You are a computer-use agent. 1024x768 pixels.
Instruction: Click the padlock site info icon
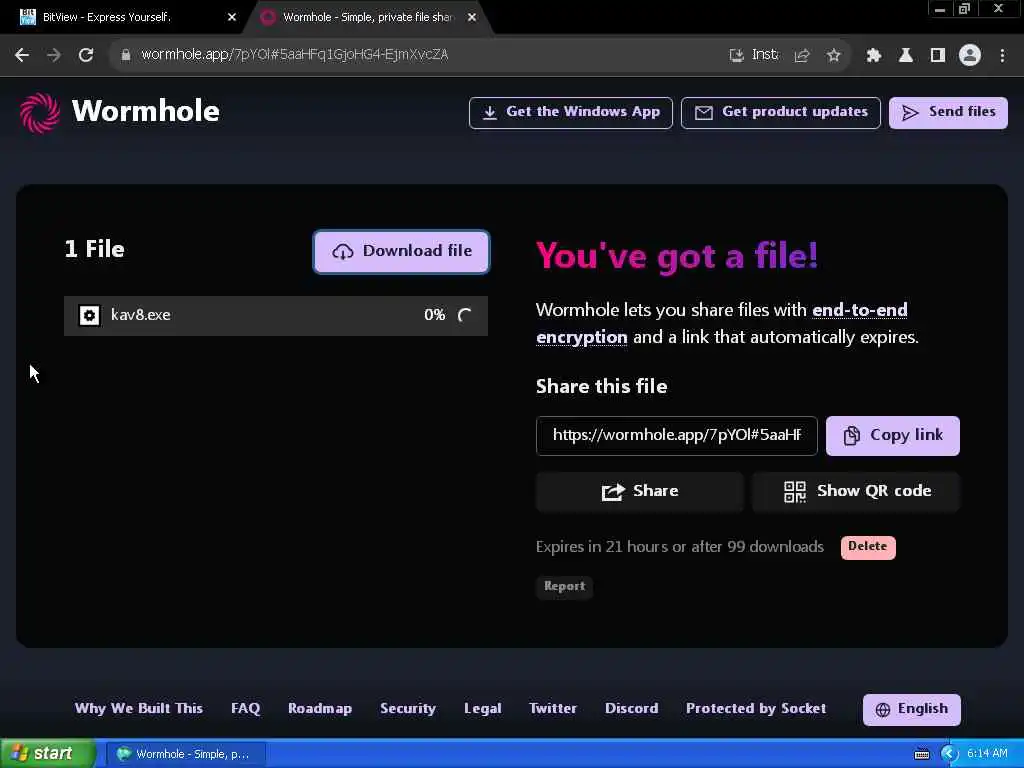pyautogui.click(x=126, y=55)
